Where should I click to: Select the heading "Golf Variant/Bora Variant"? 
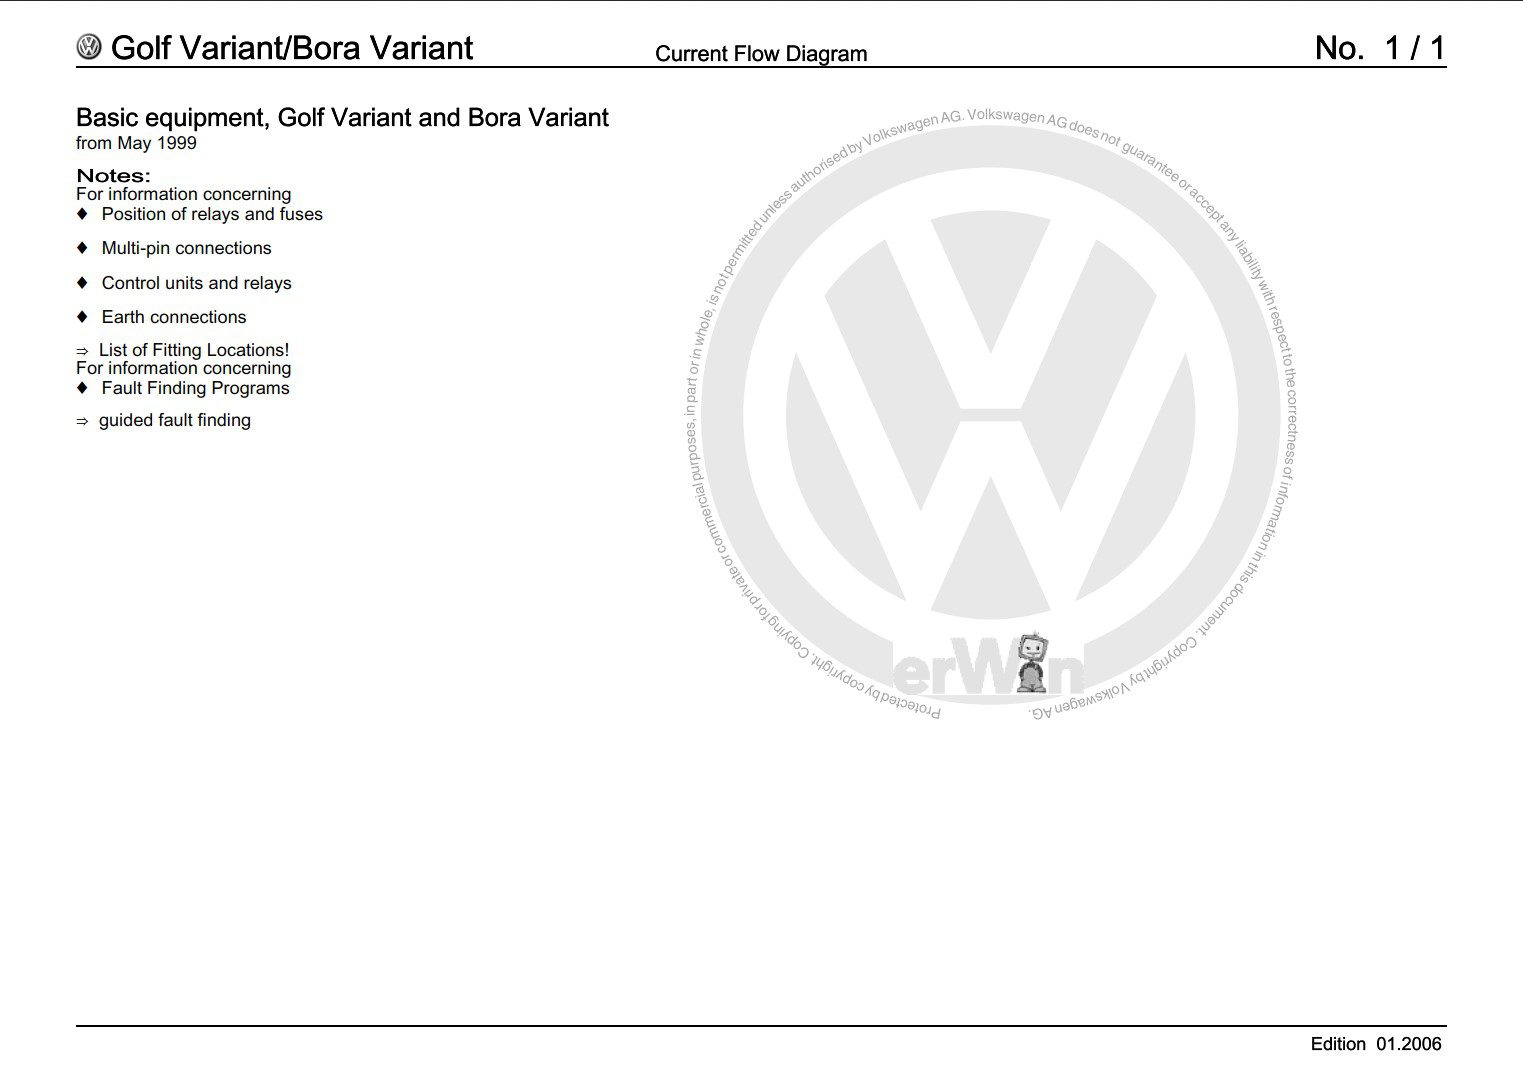[292, 48]
